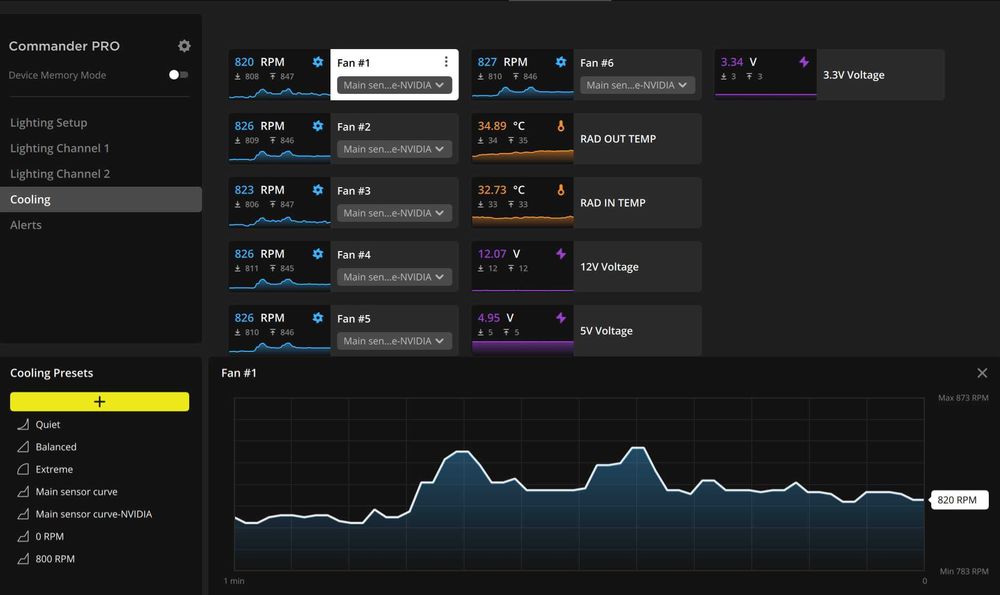Open Commander PRO settings gear
1000x595 pixels.
tap(184, 46)
